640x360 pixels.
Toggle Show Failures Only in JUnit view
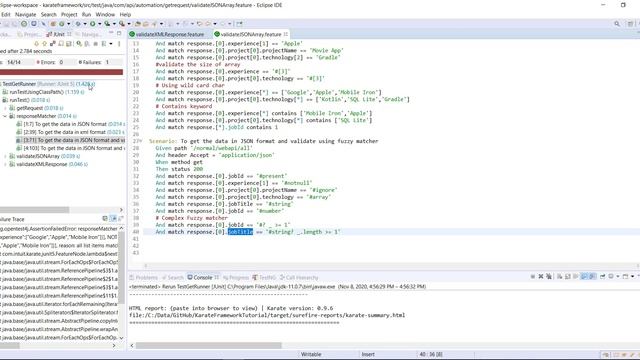coord(52,44)
